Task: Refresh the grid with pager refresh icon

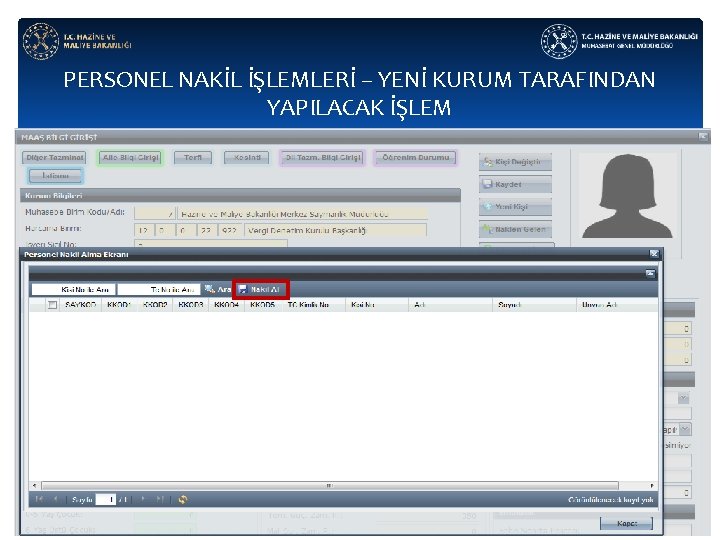Action: [x=183, y=500]
